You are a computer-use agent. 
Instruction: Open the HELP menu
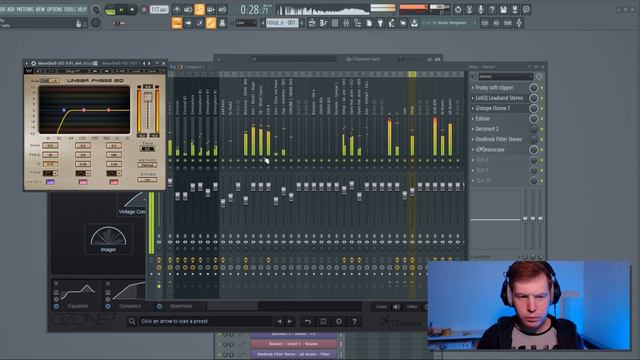coord(82,9)
